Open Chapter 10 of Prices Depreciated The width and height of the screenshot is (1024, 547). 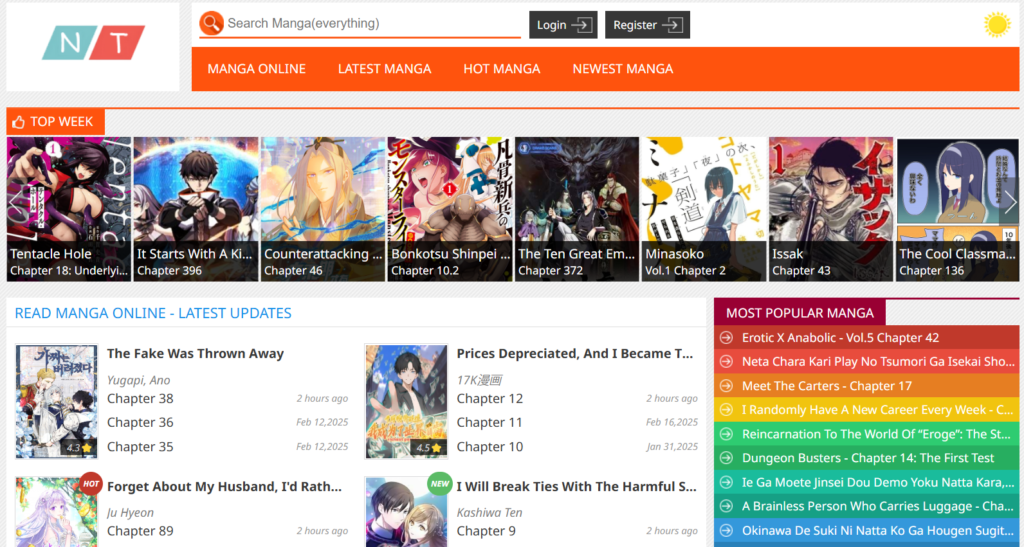[x=490, y=446]
